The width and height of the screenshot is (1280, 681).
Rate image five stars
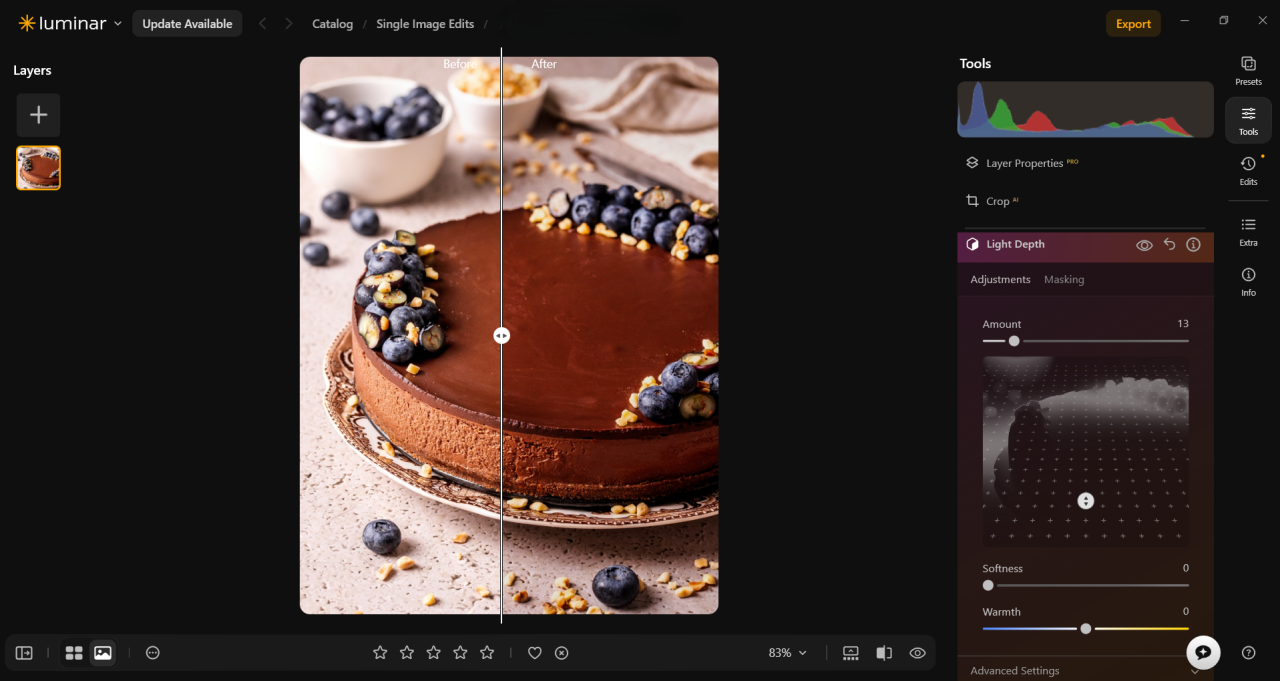[x=487, y=653]
